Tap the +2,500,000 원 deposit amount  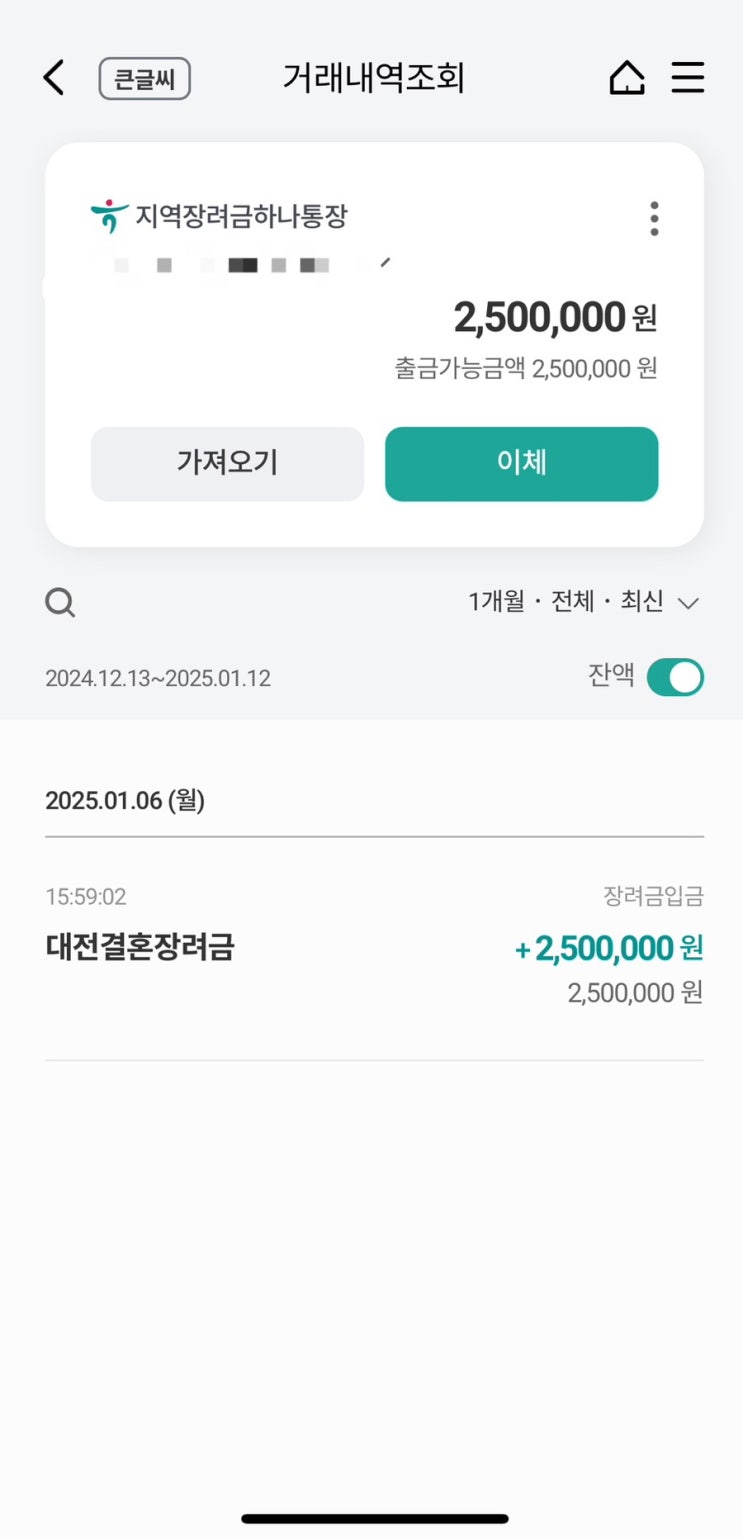click(608, 948)
